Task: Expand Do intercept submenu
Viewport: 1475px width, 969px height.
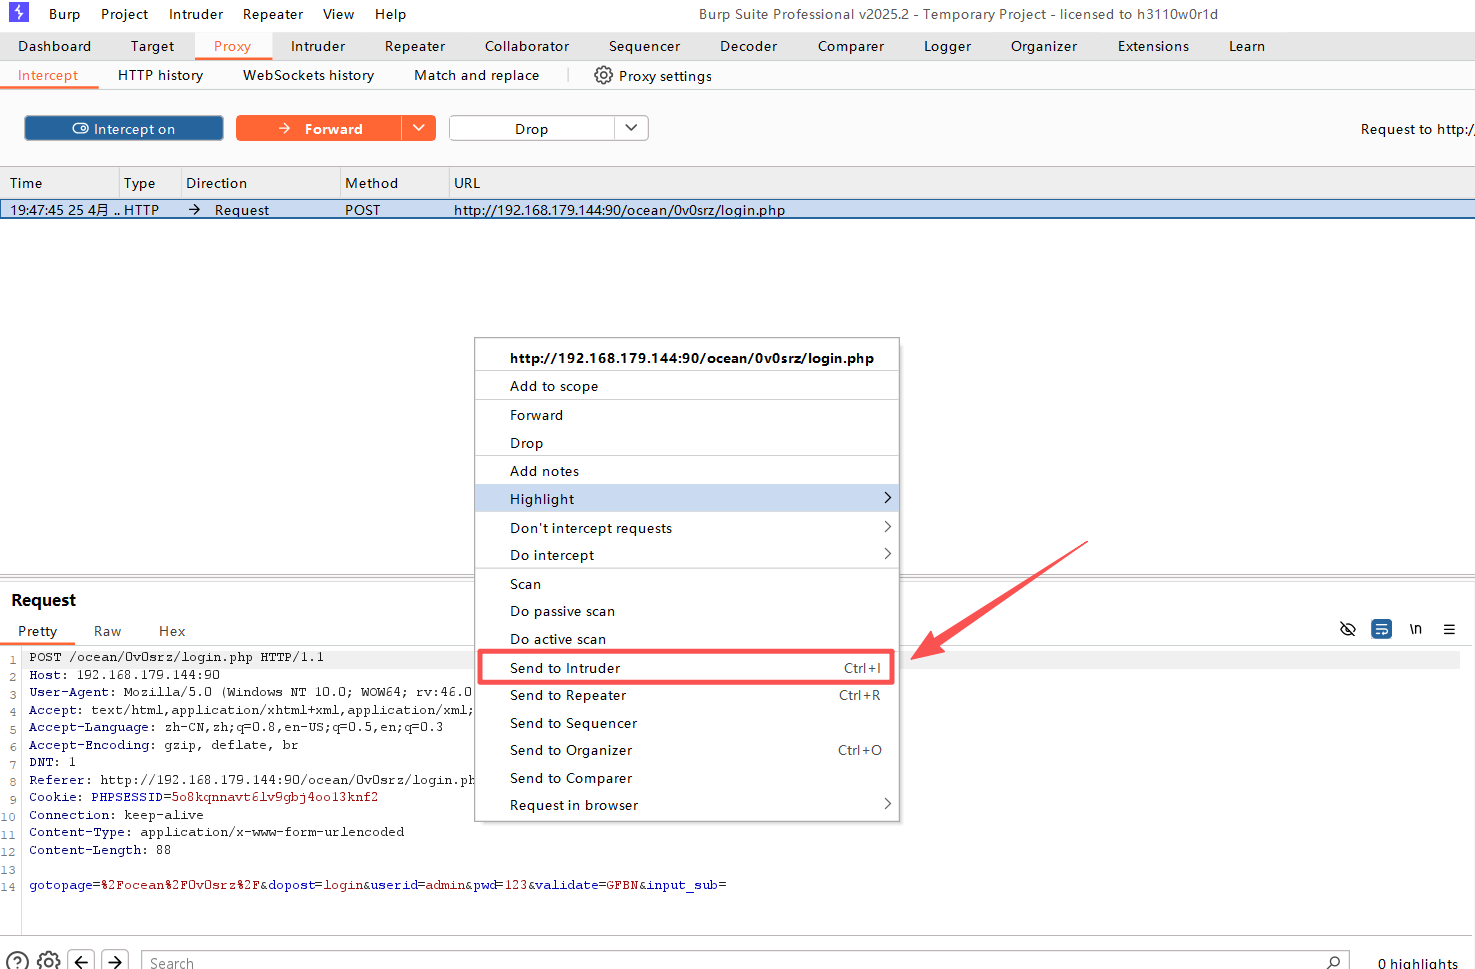Action: tap(687, 554)
